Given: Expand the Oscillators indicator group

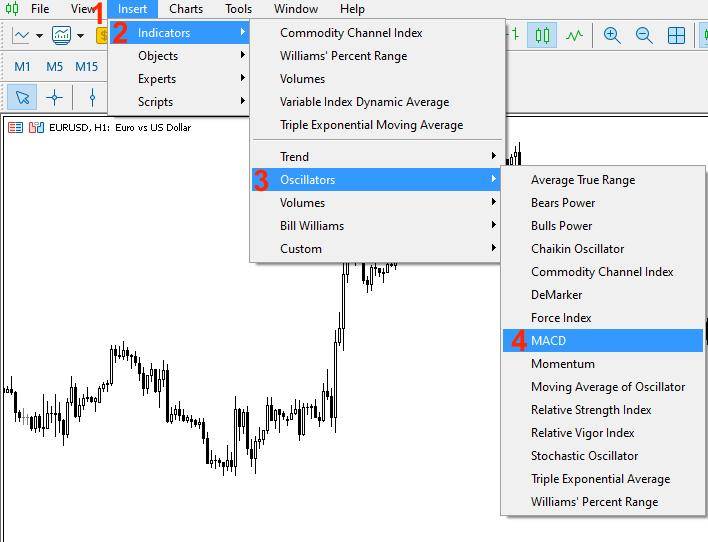Looking at the screenshot, I should (x=376, y=180).
